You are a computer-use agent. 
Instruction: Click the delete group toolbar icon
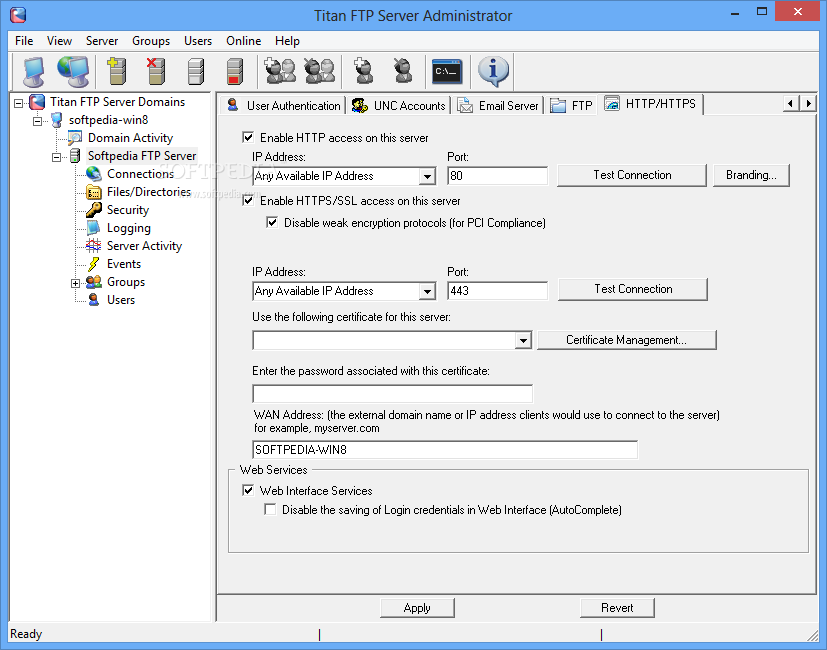[x=319, y=71]
